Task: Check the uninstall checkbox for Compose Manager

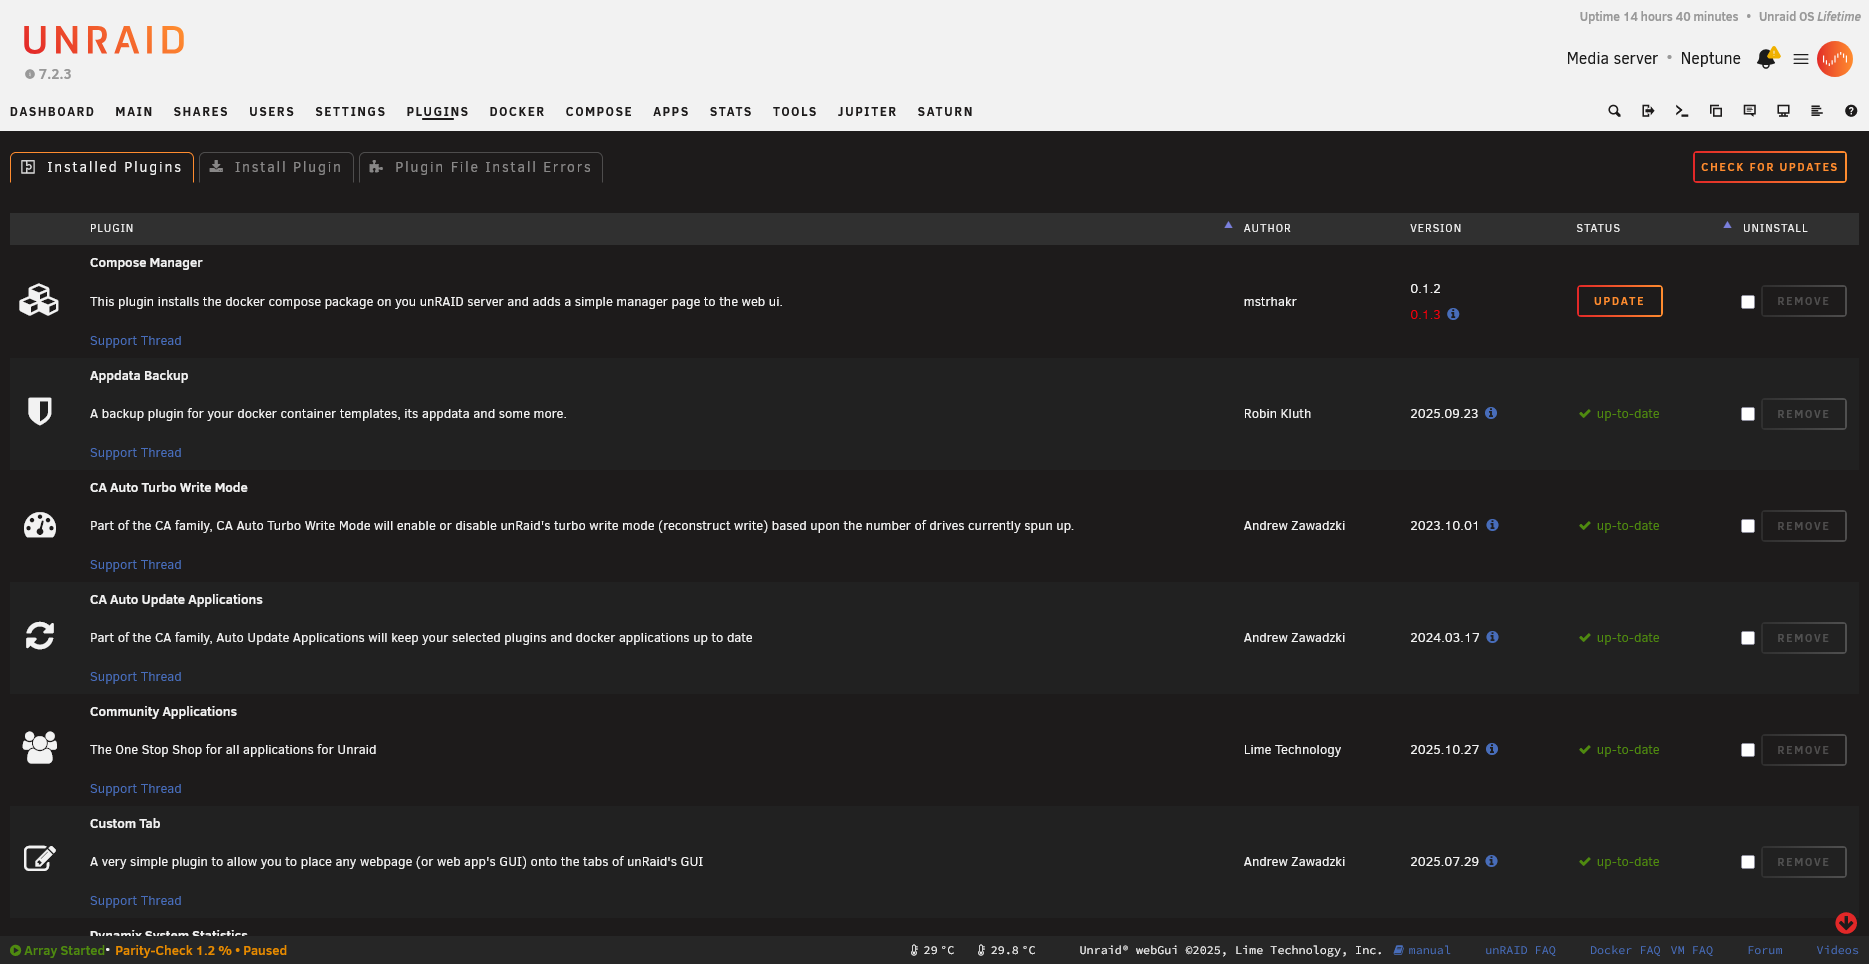Action: coord(1748,301)
